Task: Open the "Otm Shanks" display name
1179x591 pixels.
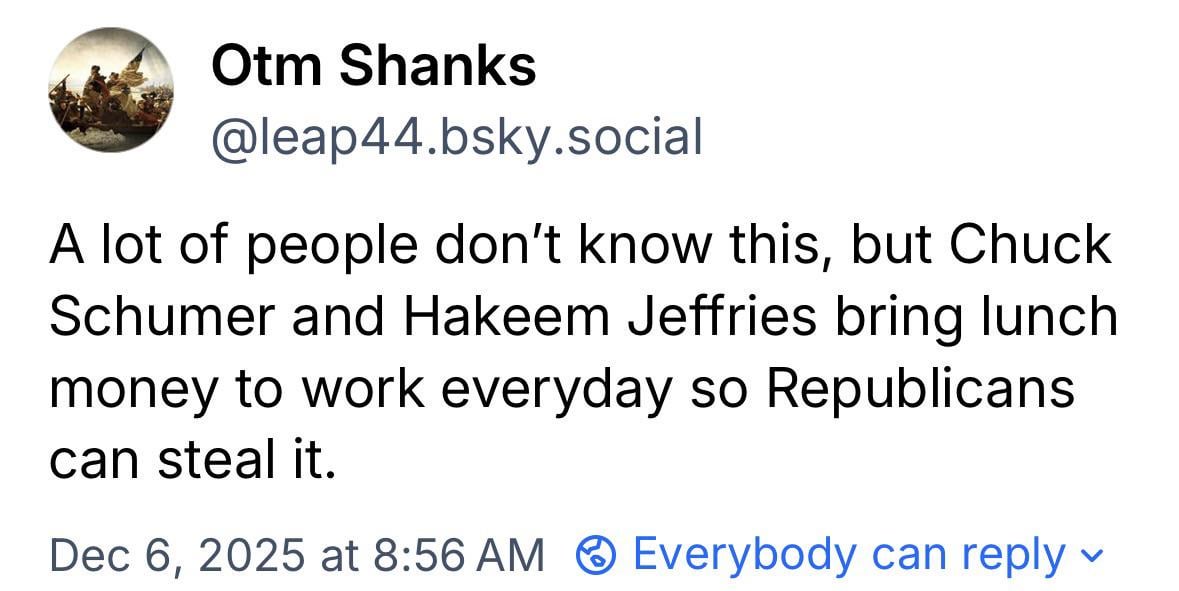Action: (374, 67)
